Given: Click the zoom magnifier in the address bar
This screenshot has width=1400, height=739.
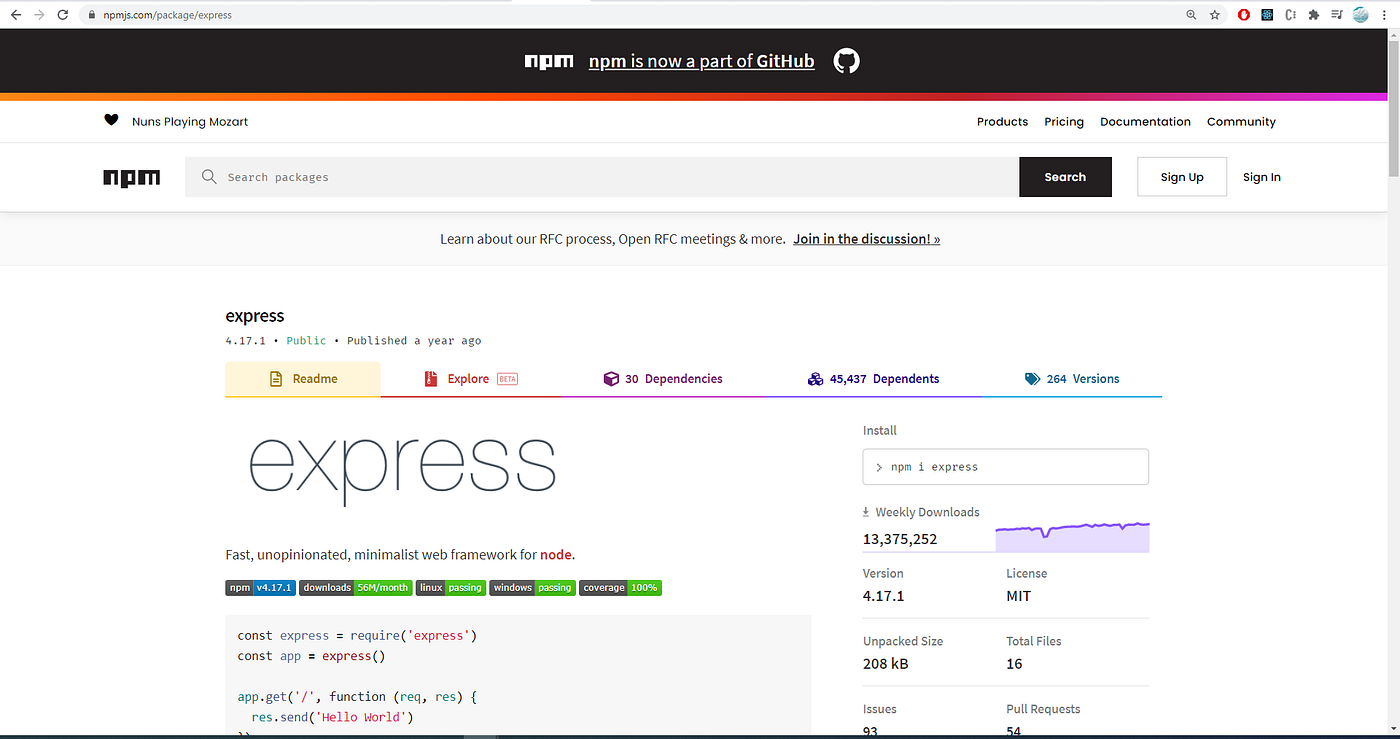Looking at the screenshot, I should [x=1191, y=14].
